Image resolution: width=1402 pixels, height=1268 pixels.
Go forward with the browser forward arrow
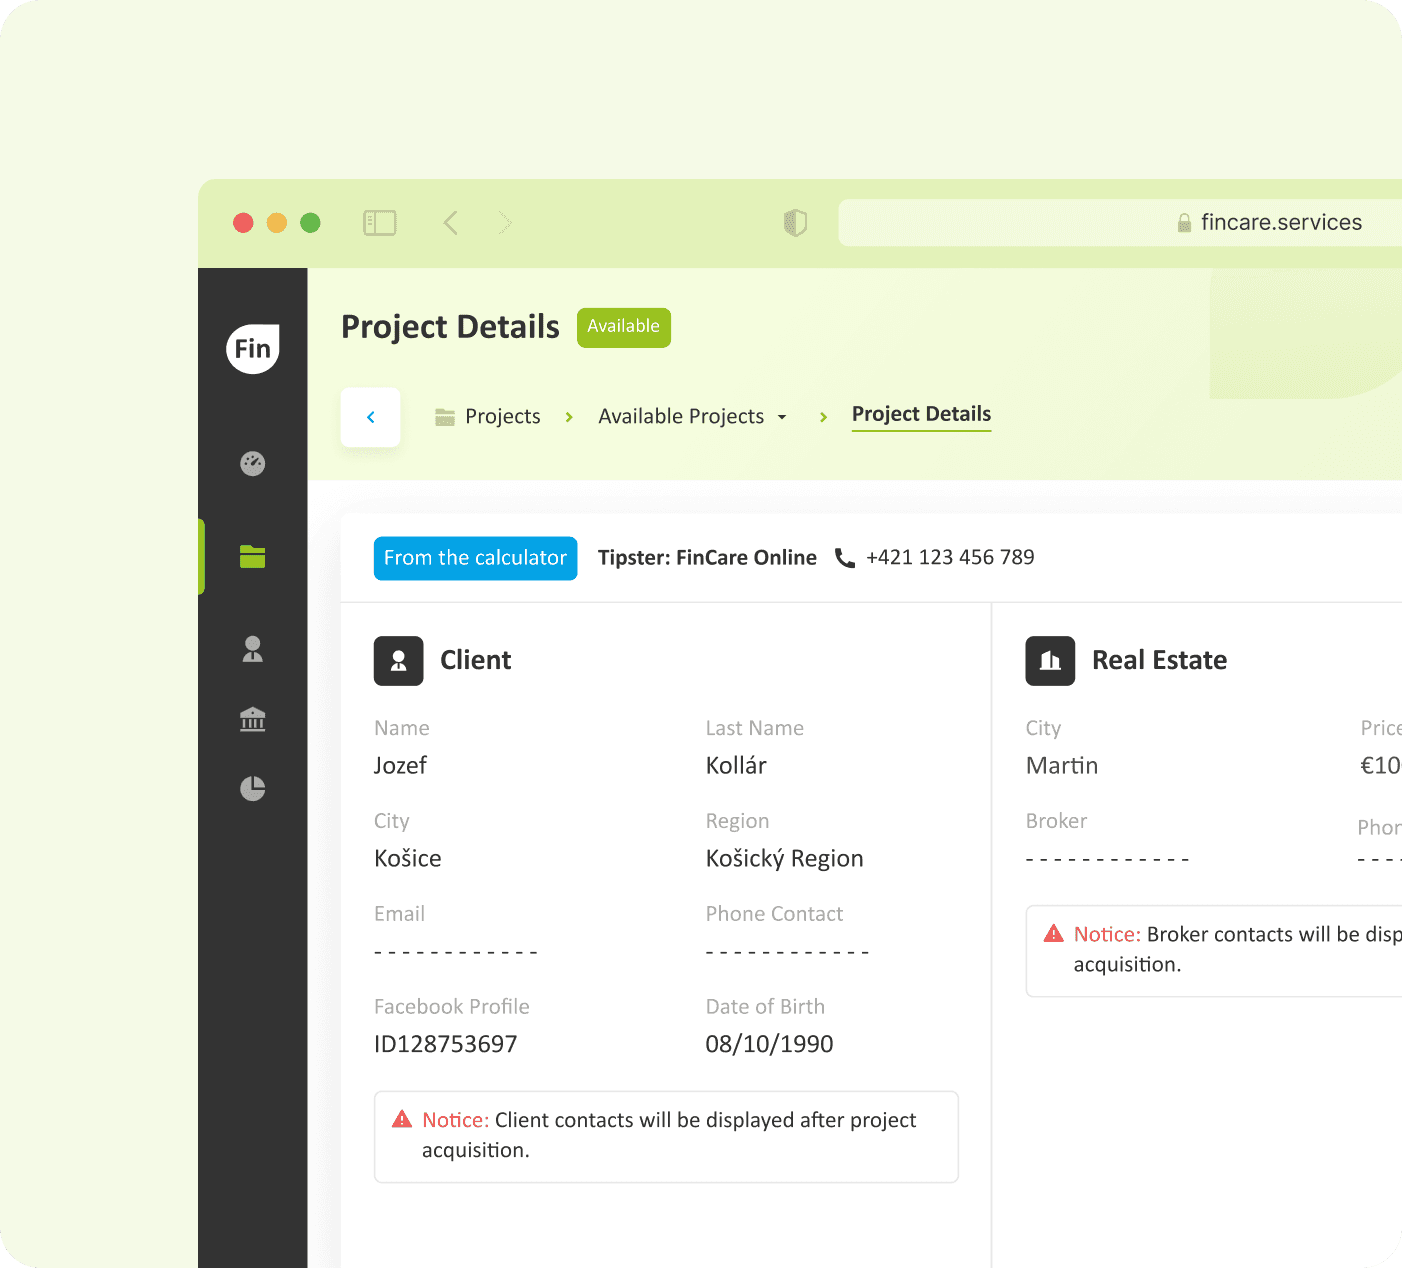point(505,222)
